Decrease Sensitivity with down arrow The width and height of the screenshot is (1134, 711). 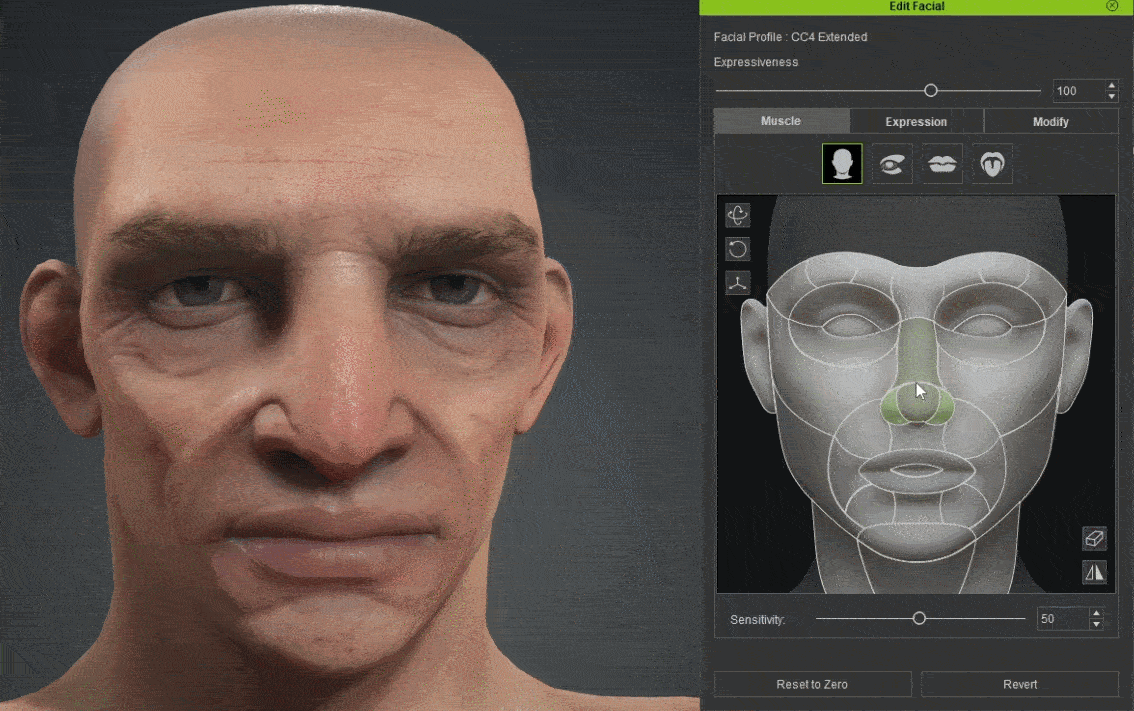1096,624
